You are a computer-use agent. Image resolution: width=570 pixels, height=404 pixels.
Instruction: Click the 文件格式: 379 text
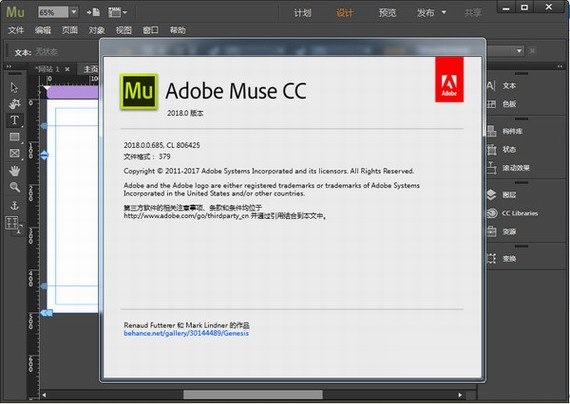pyautogui.click(x=147, y=156)
